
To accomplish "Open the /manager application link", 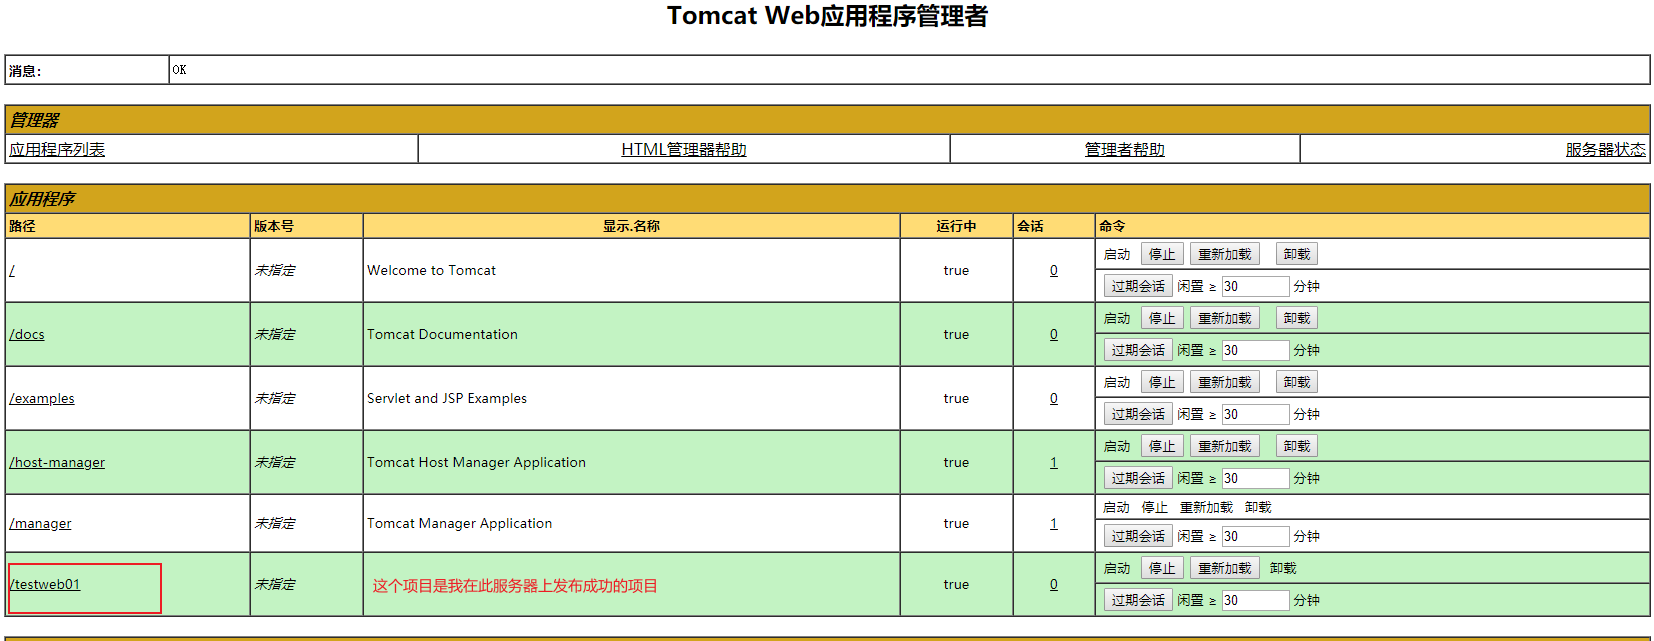I will click(40, 523).
